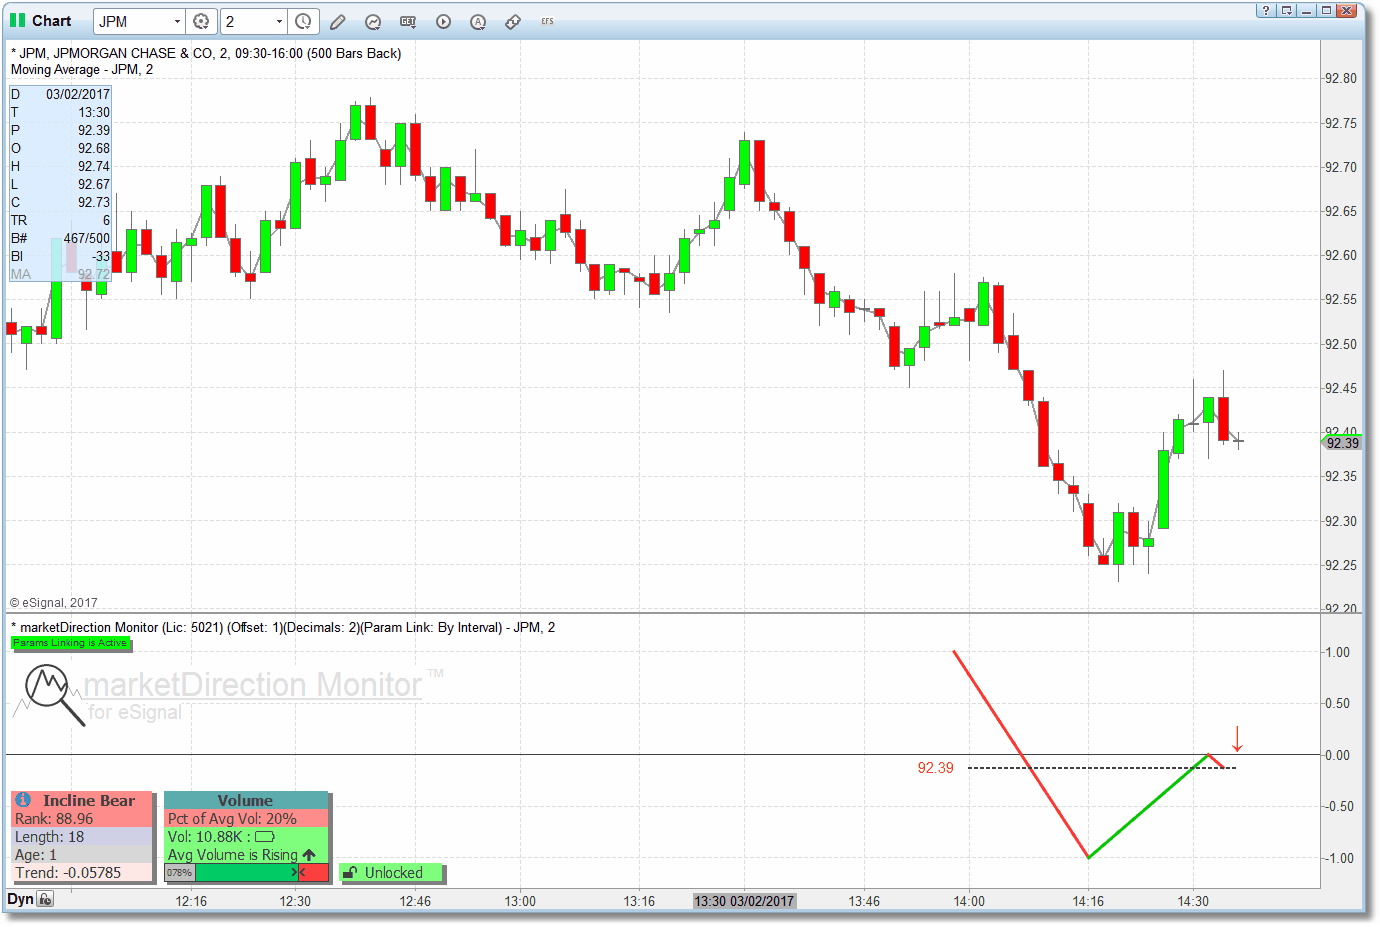Select the Volume panel header

click(x=246, y=800)
